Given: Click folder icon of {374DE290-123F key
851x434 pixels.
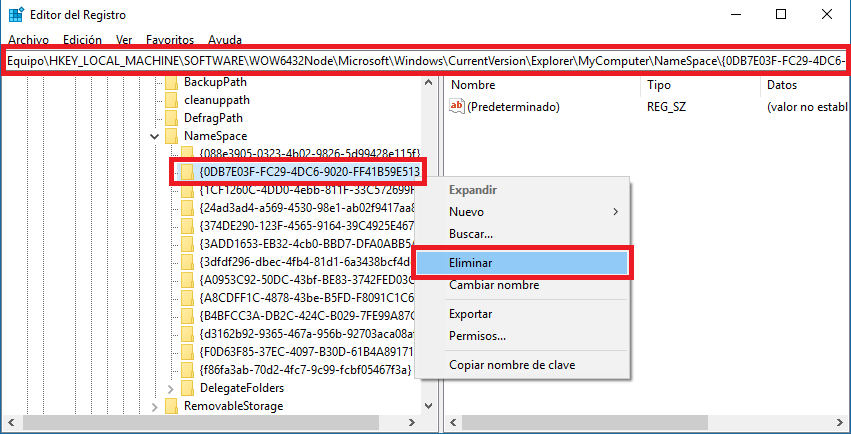Looking at the screenshot, I should [x=187, y=226].
